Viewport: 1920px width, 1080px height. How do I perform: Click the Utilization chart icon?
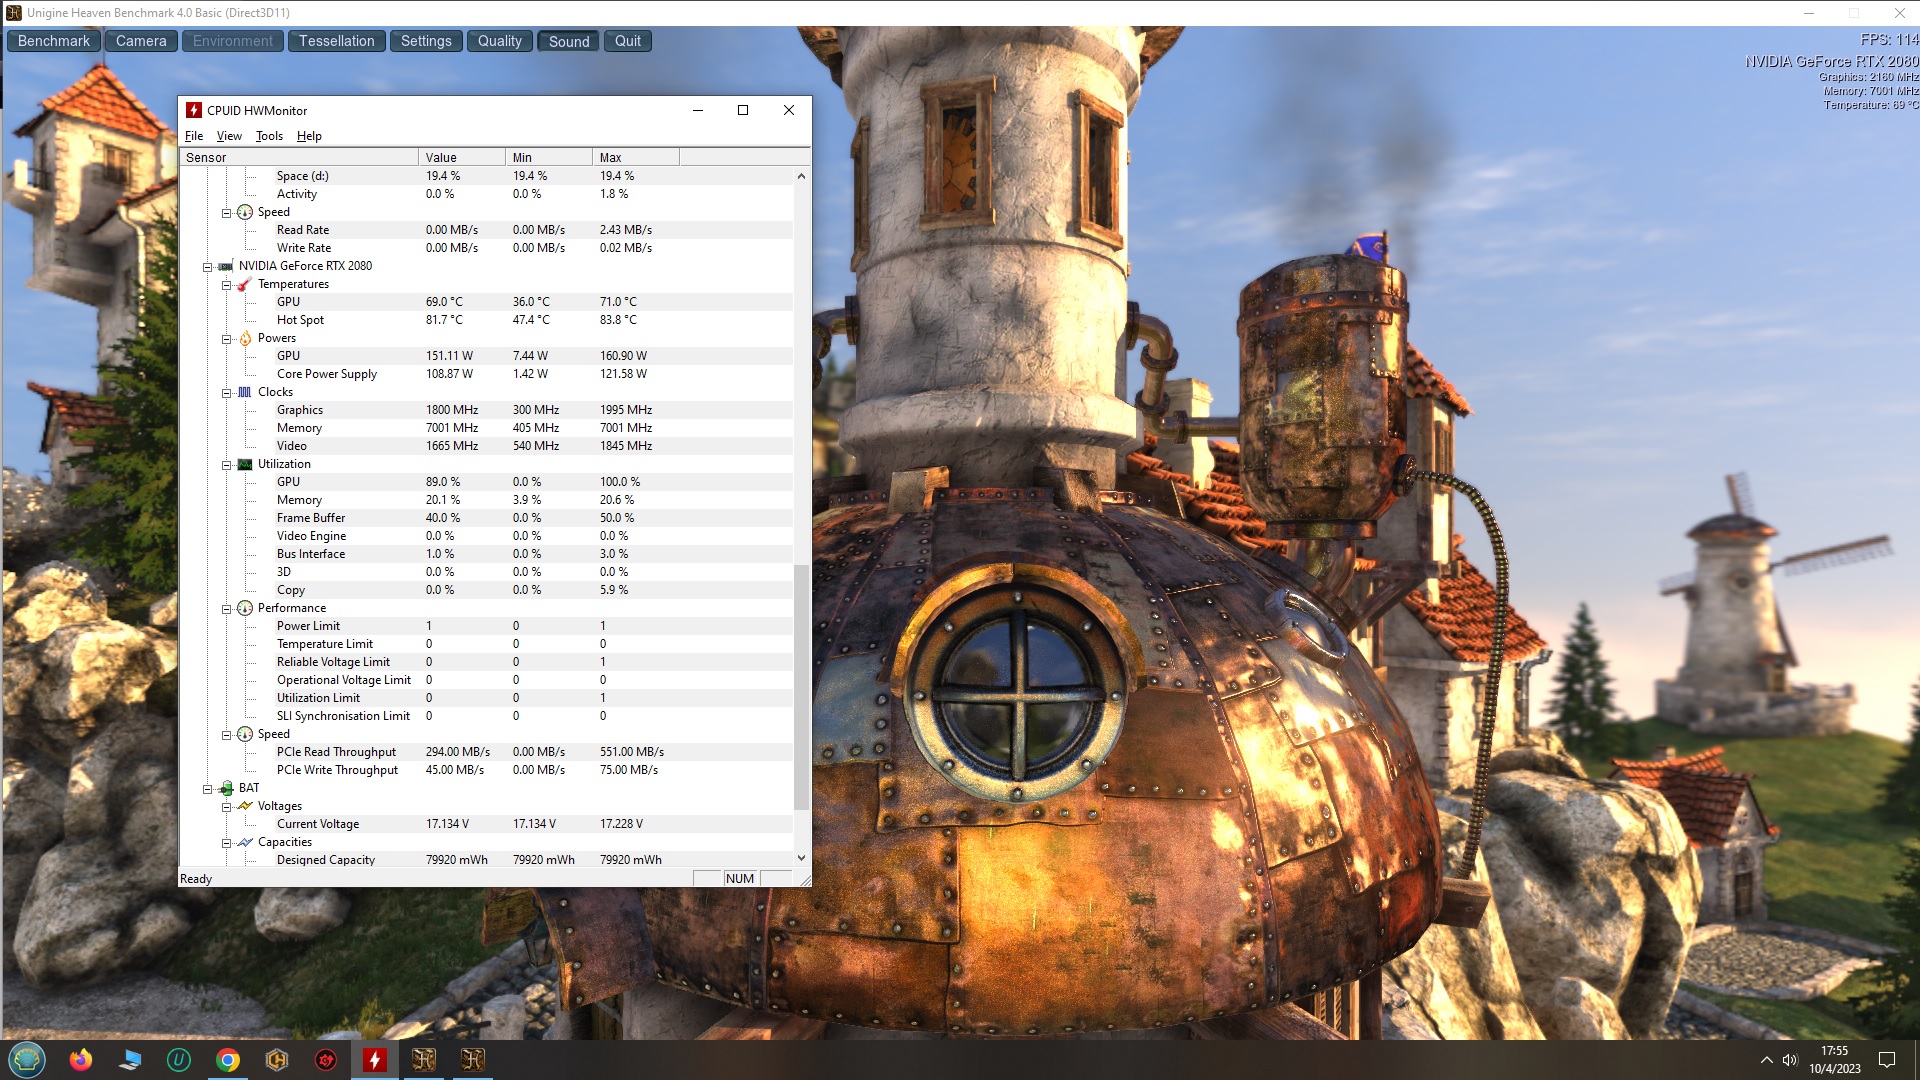click(x=245, y=464)
